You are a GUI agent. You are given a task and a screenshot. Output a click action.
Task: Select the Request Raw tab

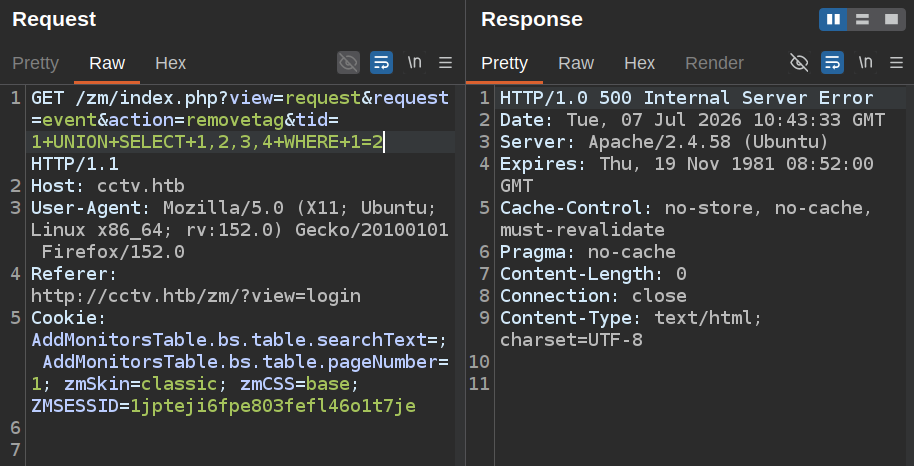107,63
